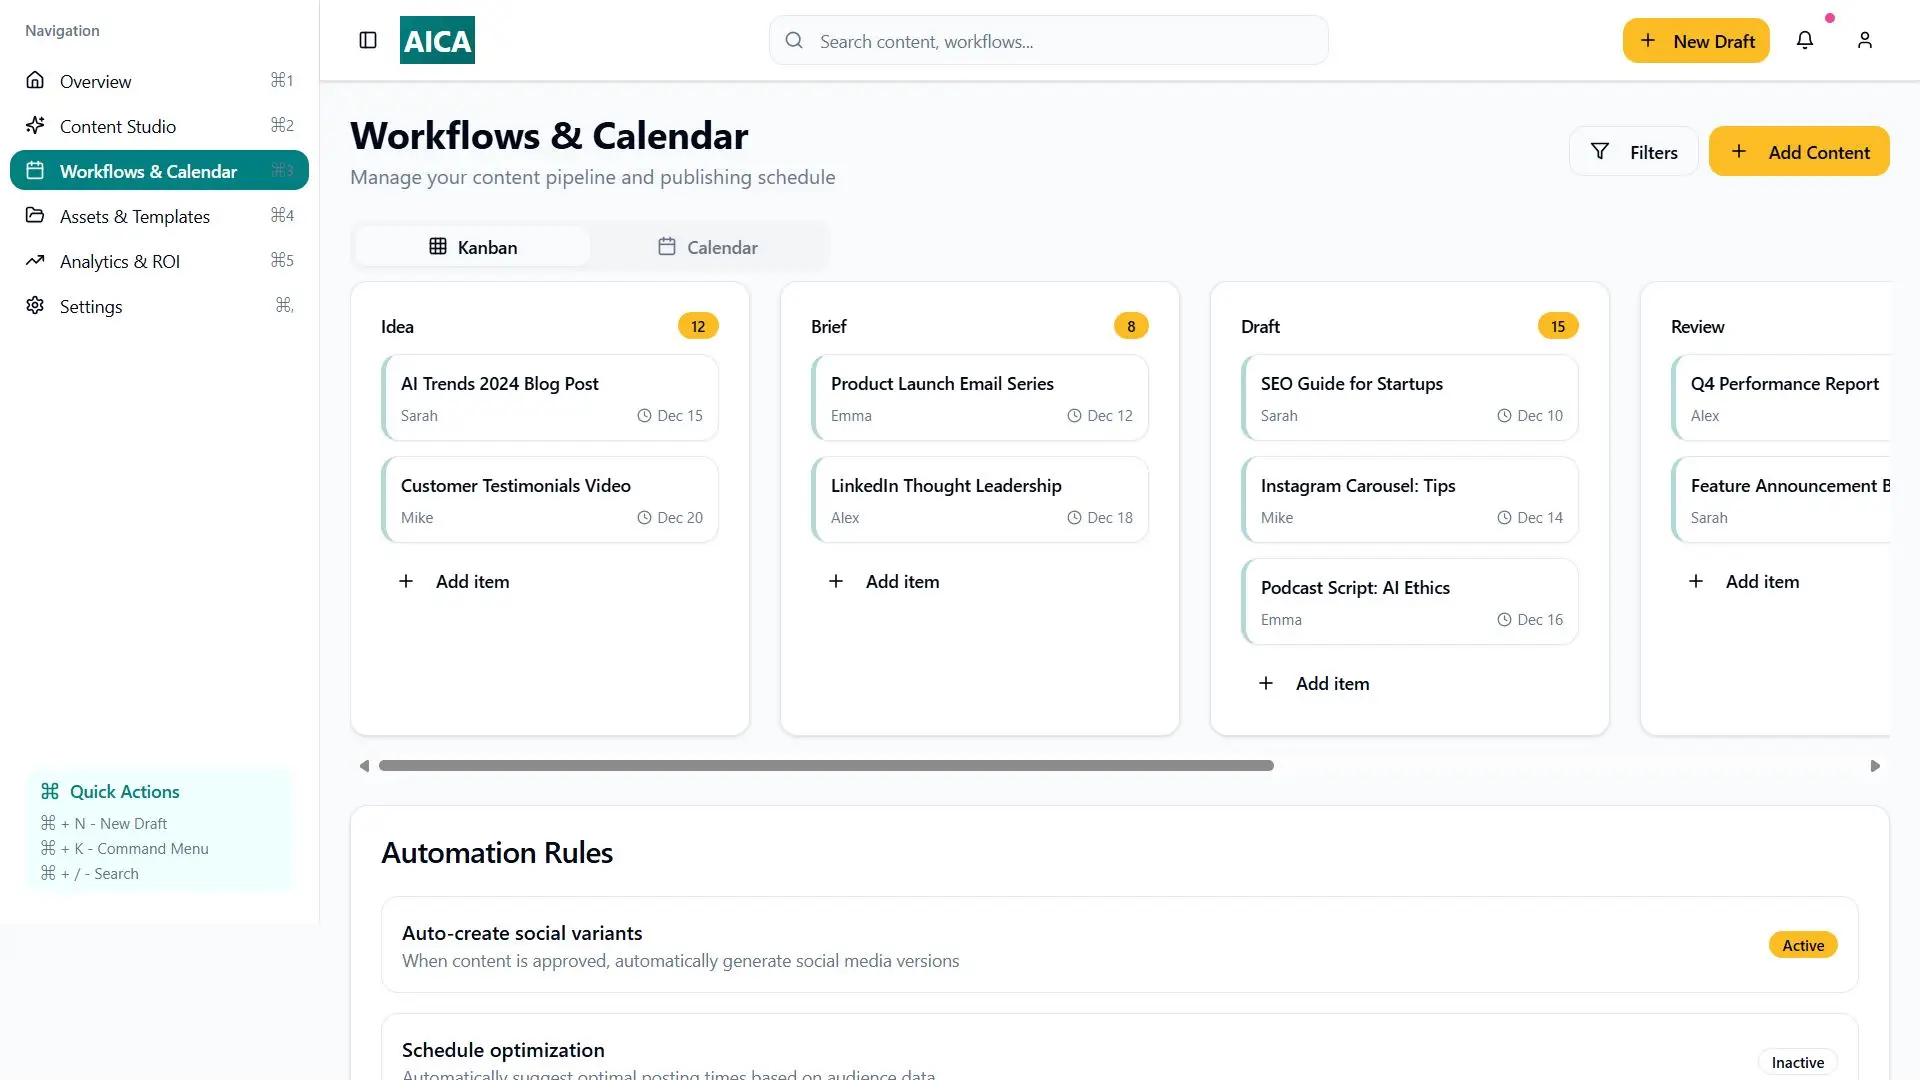Viewport: 1920px width, 1080px height.
Task: Open Product Launch Email Series card
Action: (980, 398)
